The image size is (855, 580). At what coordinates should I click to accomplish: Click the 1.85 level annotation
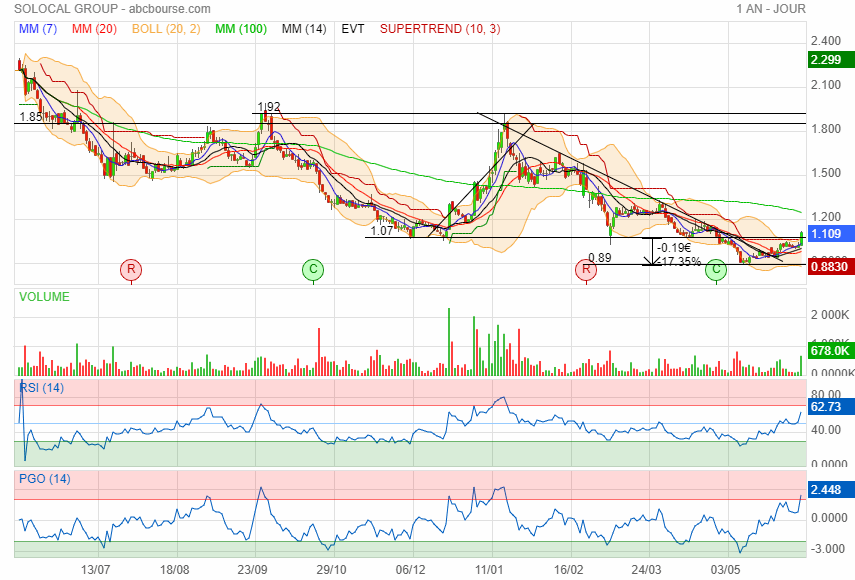click(31, 117)
